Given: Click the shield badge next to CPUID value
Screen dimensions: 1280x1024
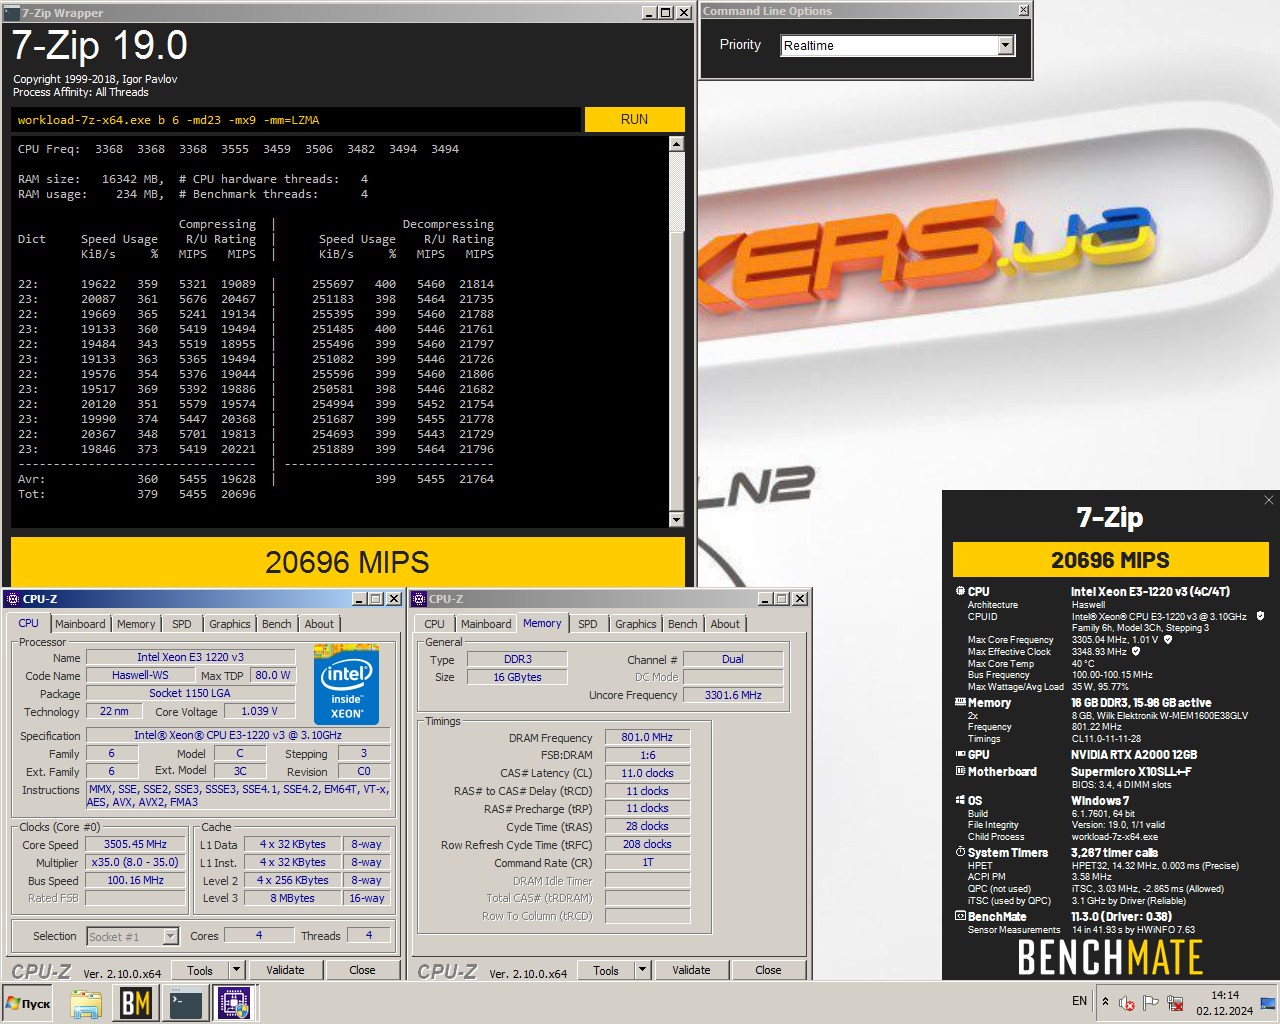Looking at the screenshot, I should point(1260,616).
